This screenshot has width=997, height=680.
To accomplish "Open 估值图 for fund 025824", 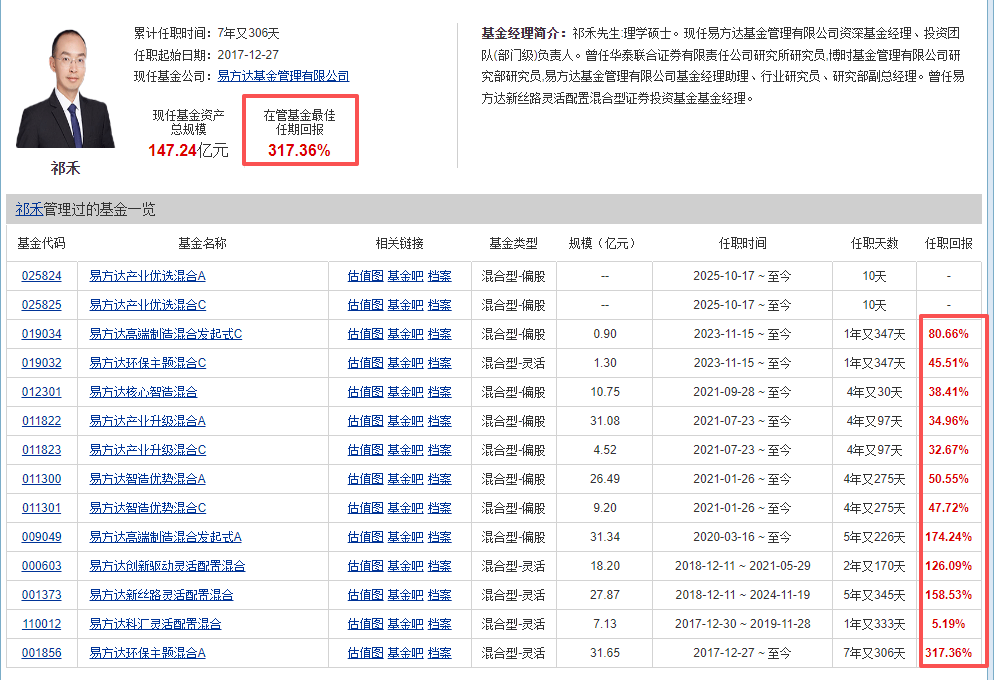I will 366,276.
